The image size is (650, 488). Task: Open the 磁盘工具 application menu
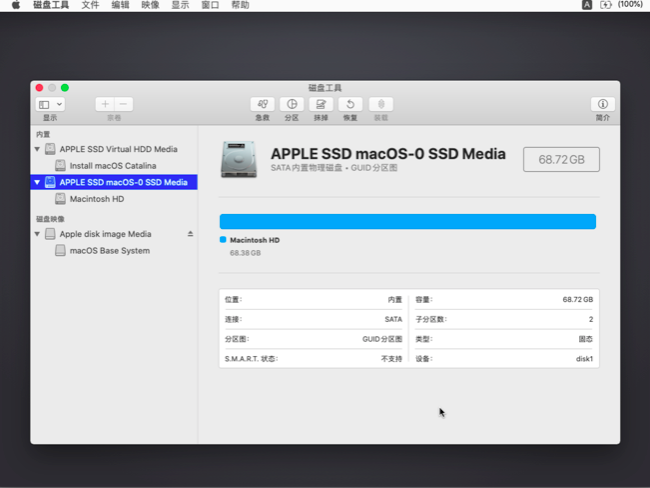tap(51, 5)
